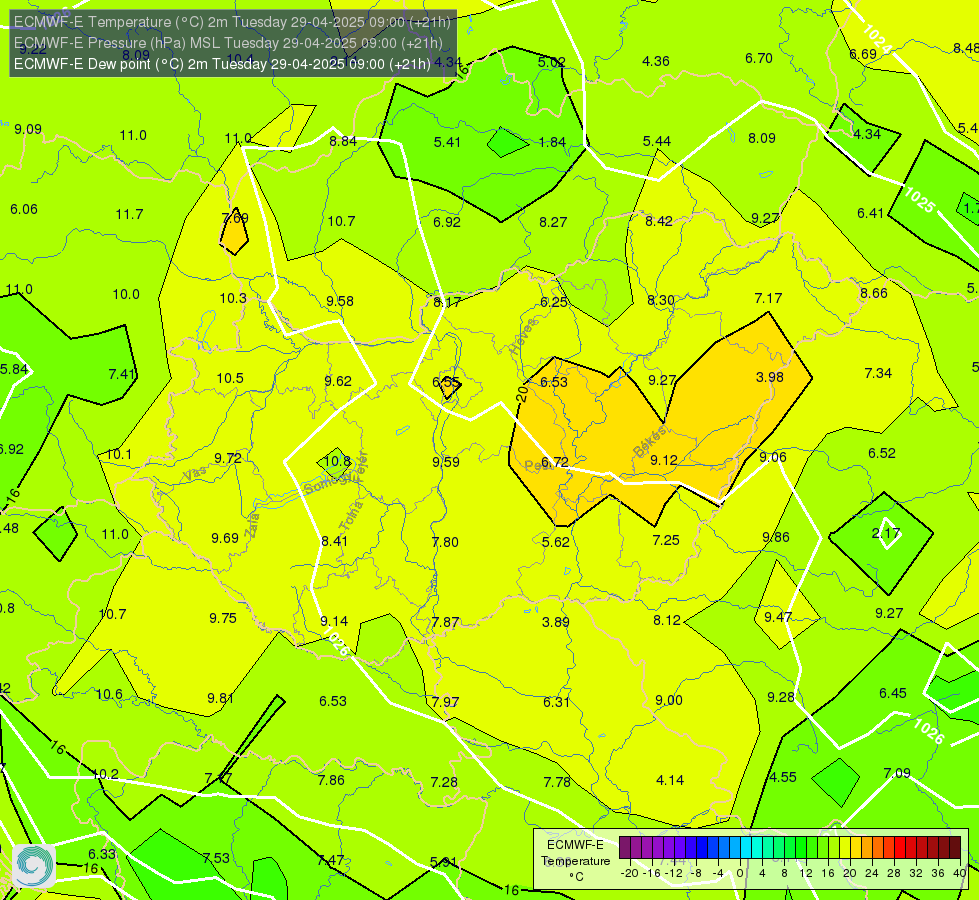
Task: Click the dew point value 8.66
Action: tap(873, 294)
